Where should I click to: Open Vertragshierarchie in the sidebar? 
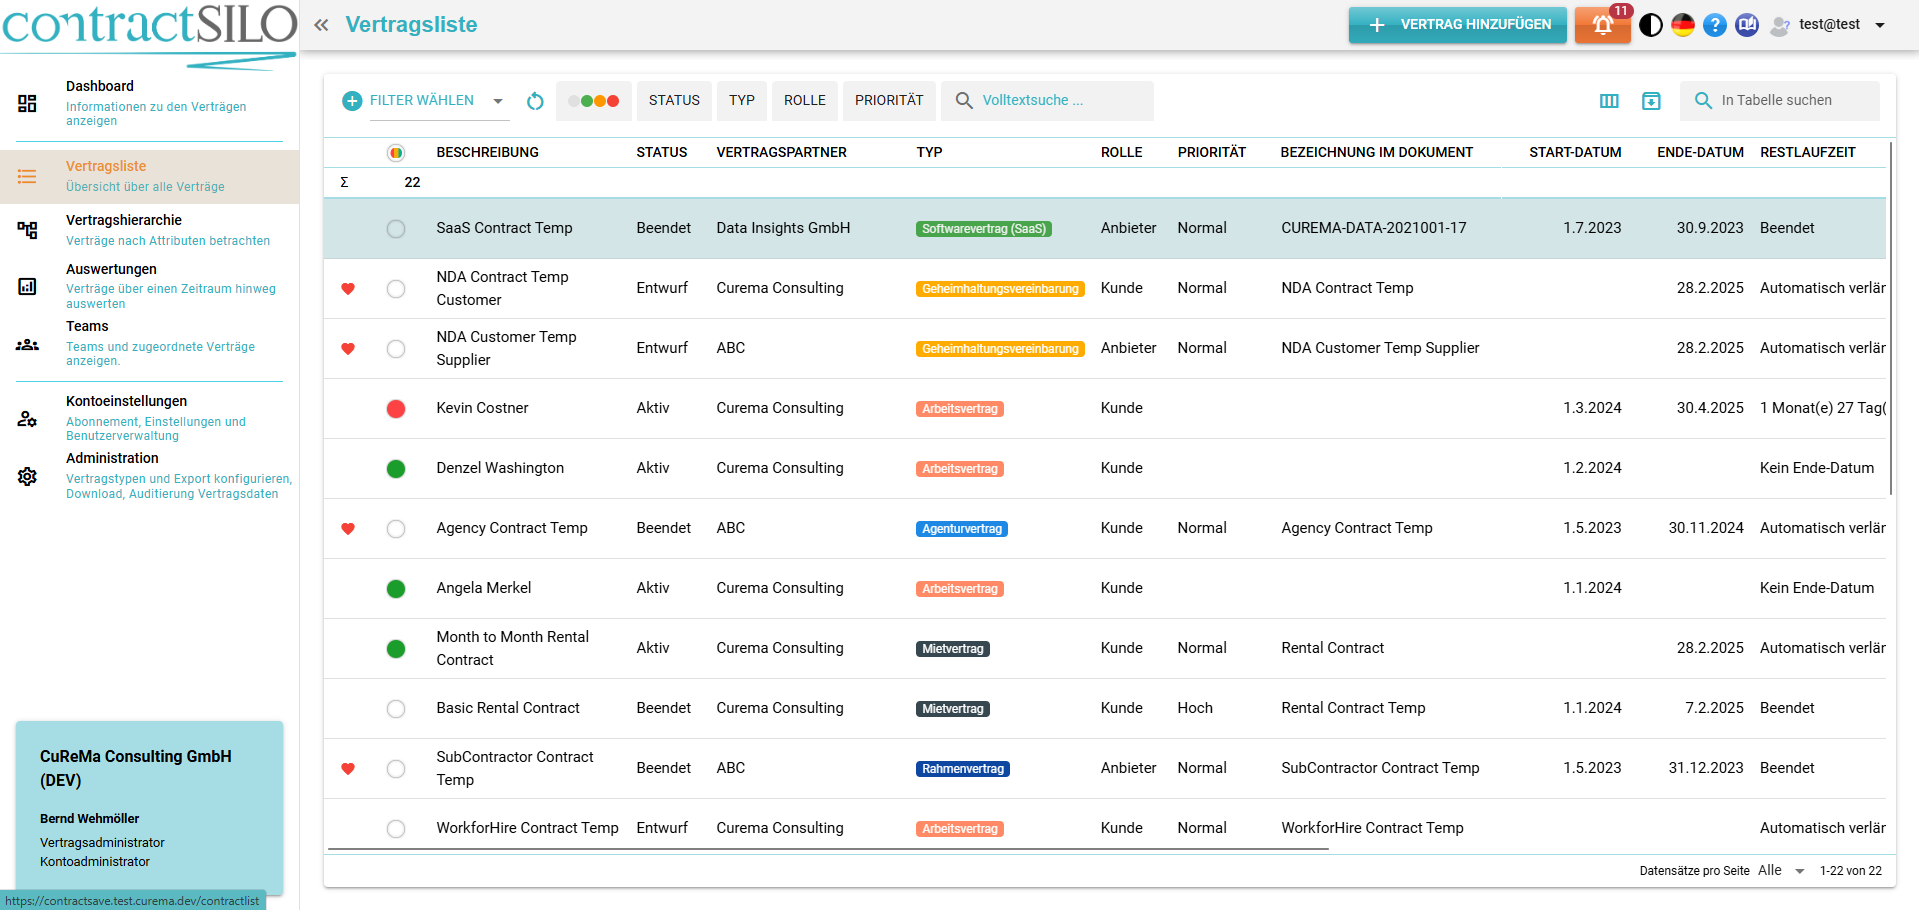point(124,221)
